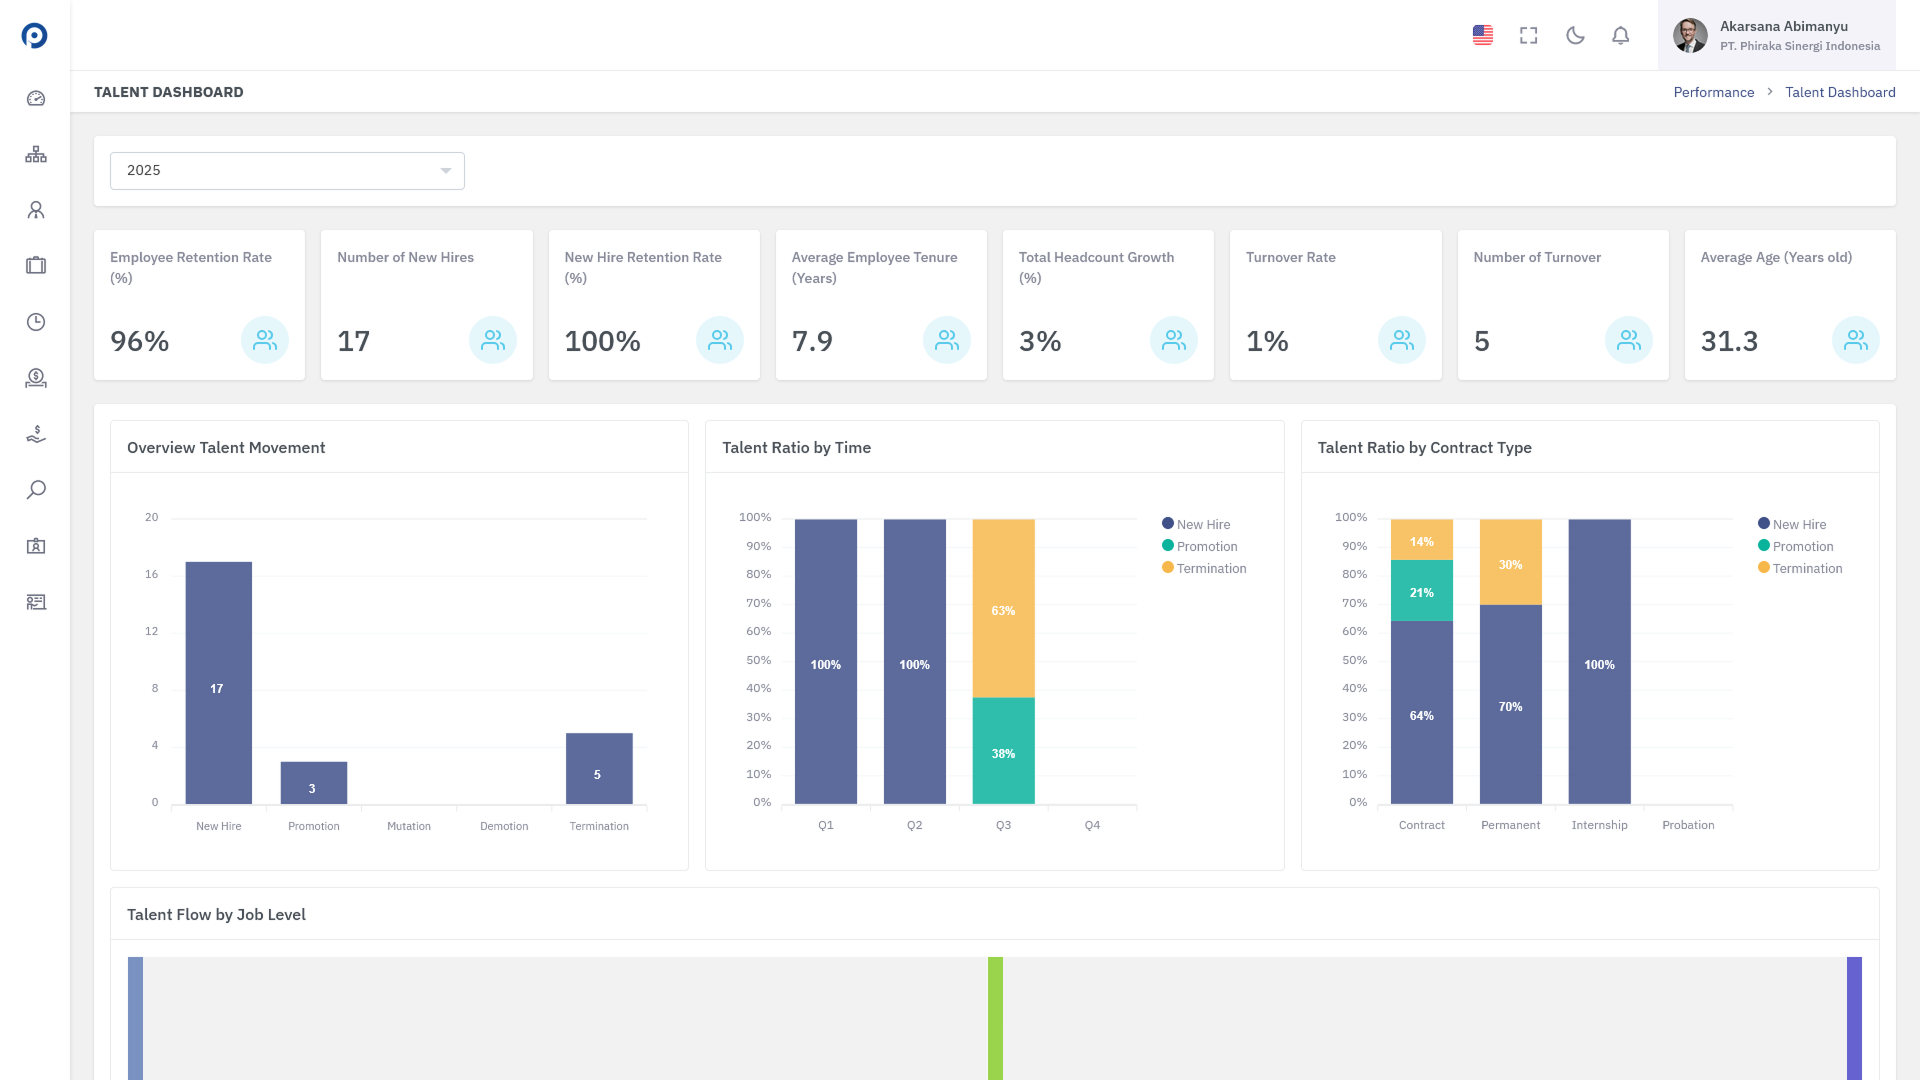The image size is (1920, 1080).
Task: Click the Performance breadcrumb link
Action: (1713, 92)
